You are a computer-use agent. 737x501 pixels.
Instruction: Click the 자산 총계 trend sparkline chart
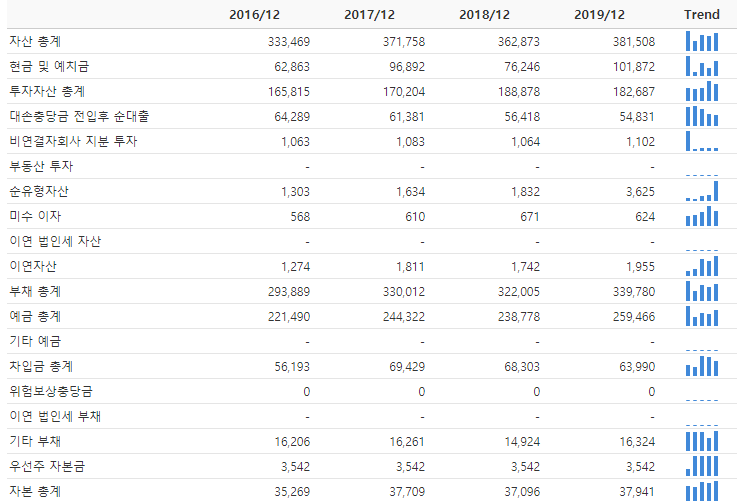click(702, 41)
